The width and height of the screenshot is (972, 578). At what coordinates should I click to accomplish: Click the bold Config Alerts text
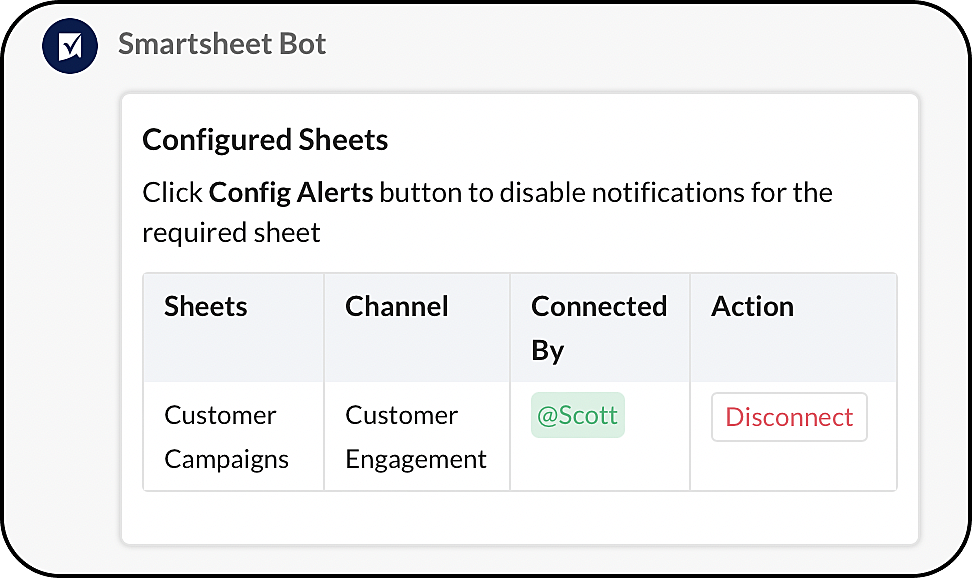pos(291,192)
